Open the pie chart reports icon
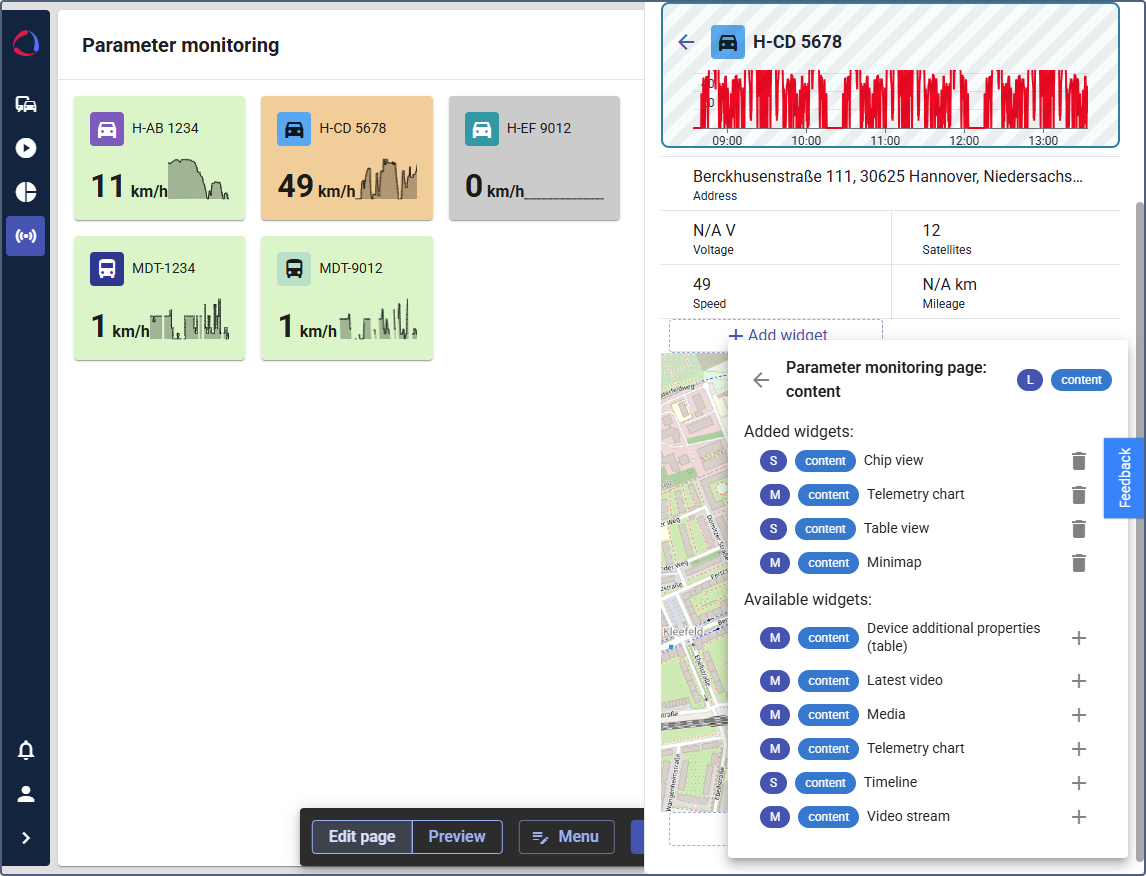This screenshot has height=876, width=1146. tap(26, 192)
